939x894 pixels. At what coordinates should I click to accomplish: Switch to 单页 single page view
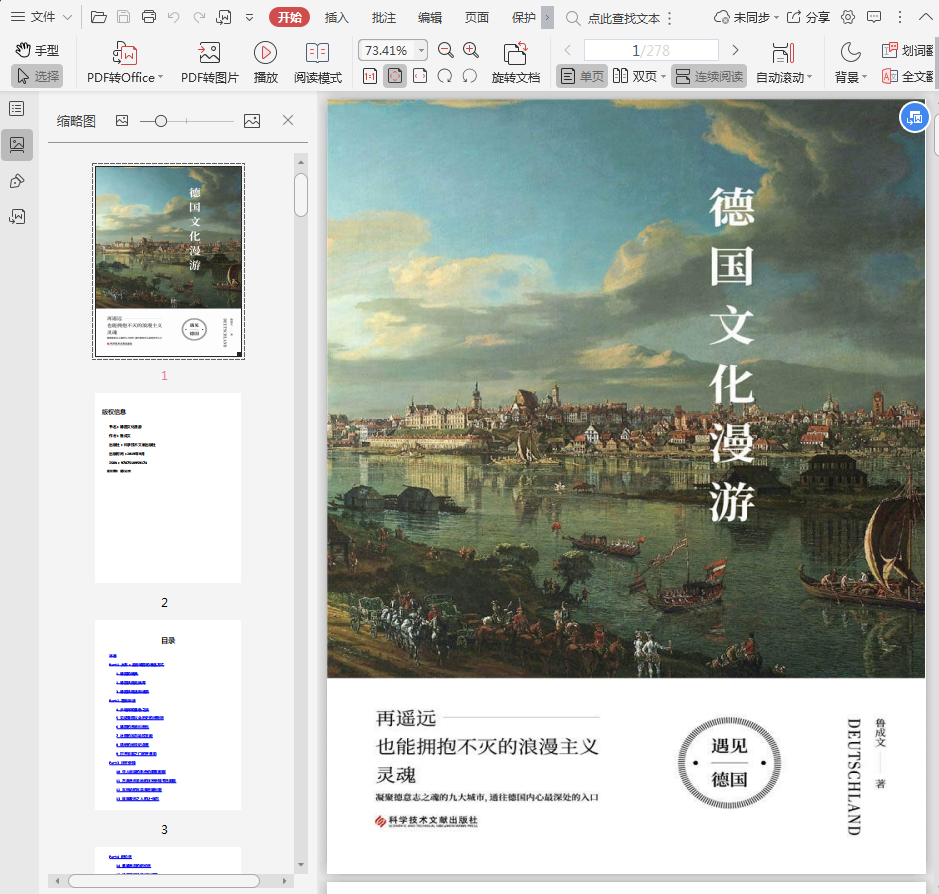point(582,76)
